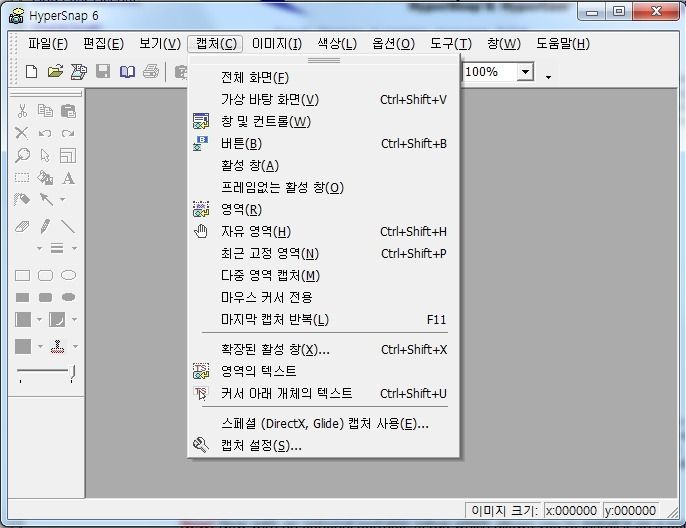Open the 편집(E) menu
The height and width of the screenshot is (528, 686).
point(104,44)
